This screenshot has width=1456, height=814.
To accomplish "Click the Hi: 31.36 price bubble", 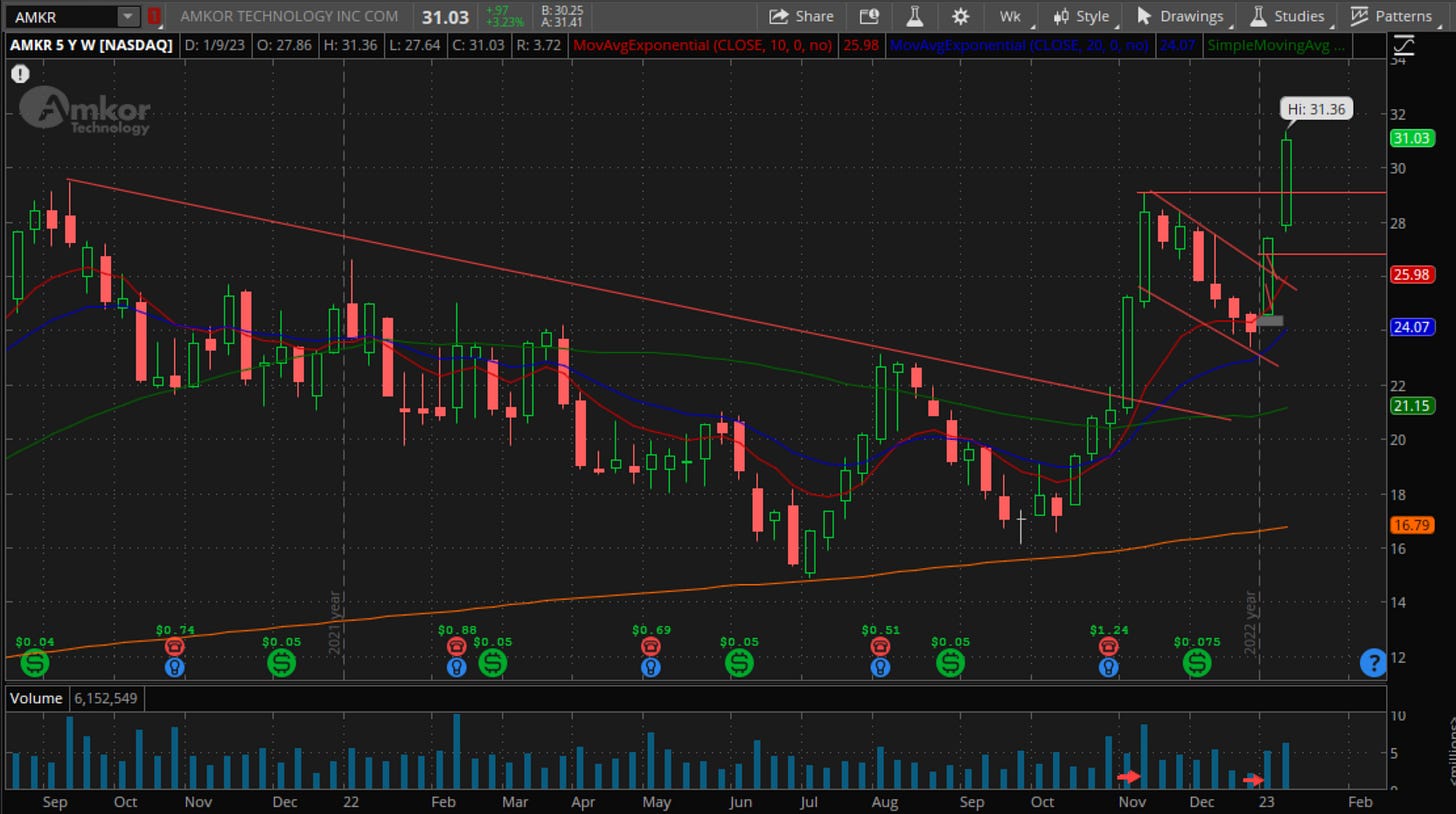I will point(1316,109).
